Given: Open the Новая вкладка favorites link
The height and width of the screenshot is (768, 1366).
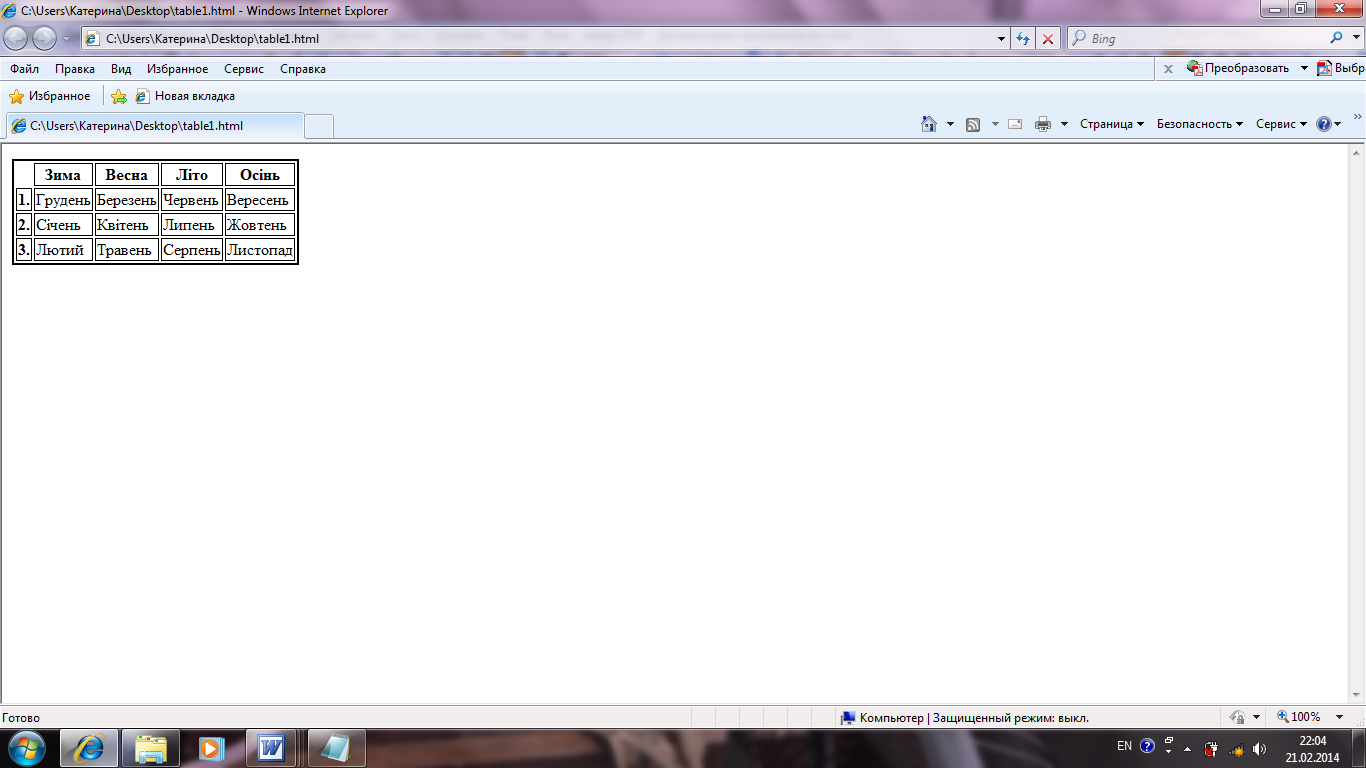Looking at the screenshot, I should (x=185, y=96).
